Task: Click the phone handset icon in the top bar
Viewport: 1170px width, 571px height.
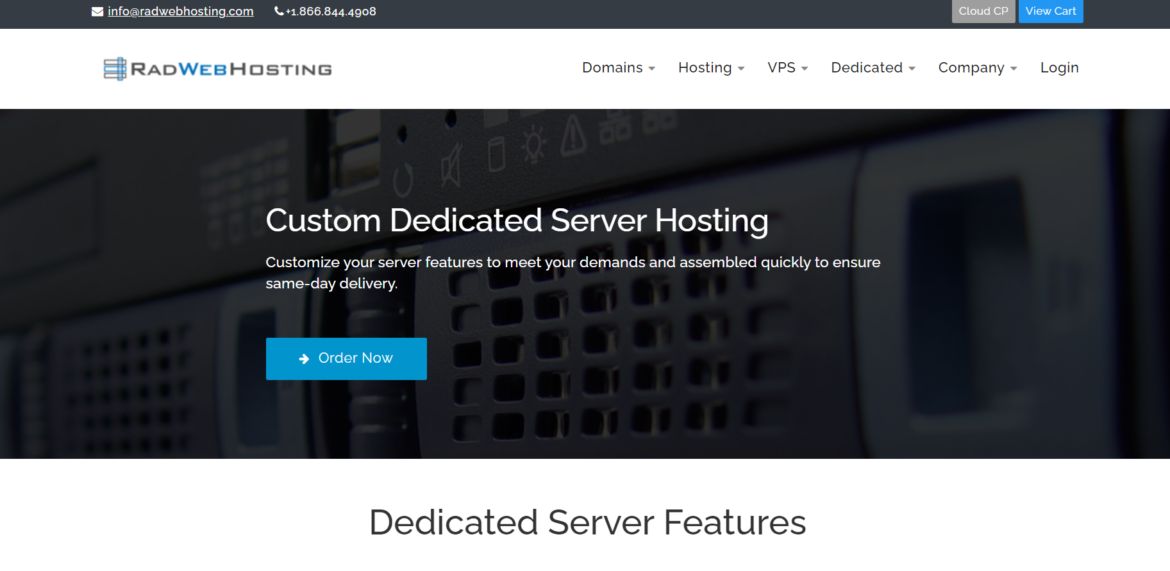Action: coord(279,11)
